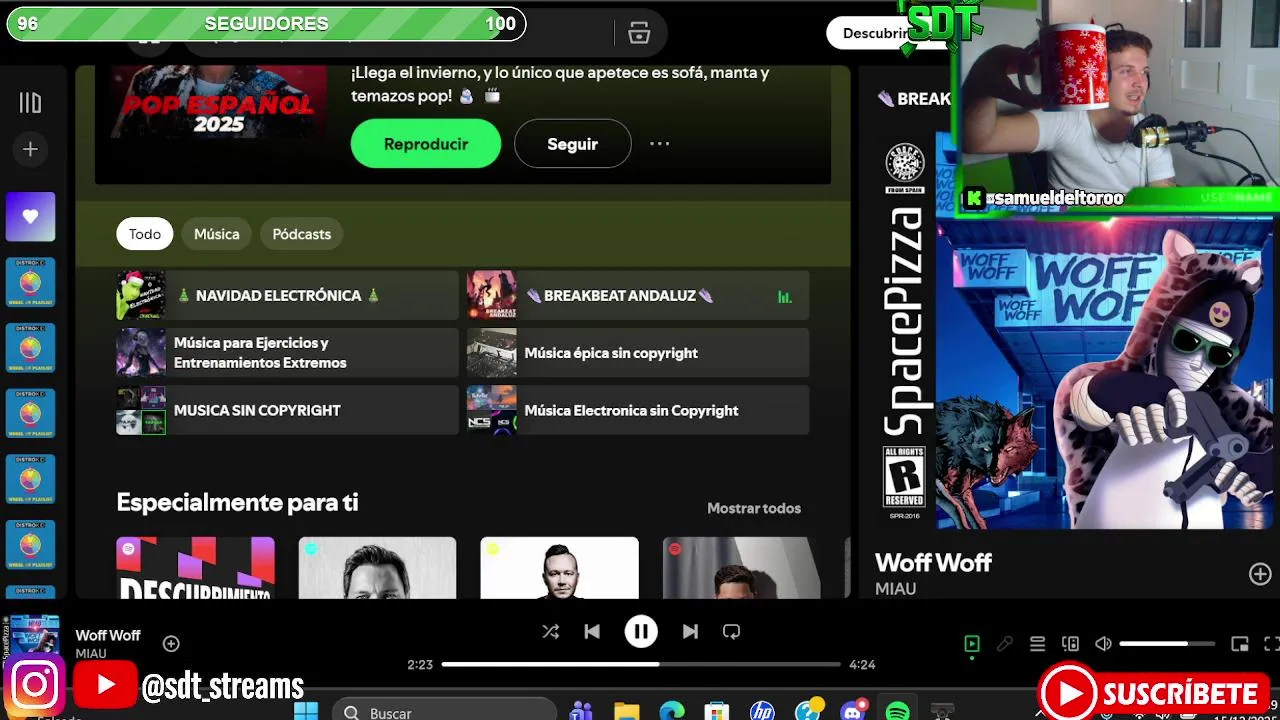
Task: Click the Reproducir button
Action: [x=426, y=144]
